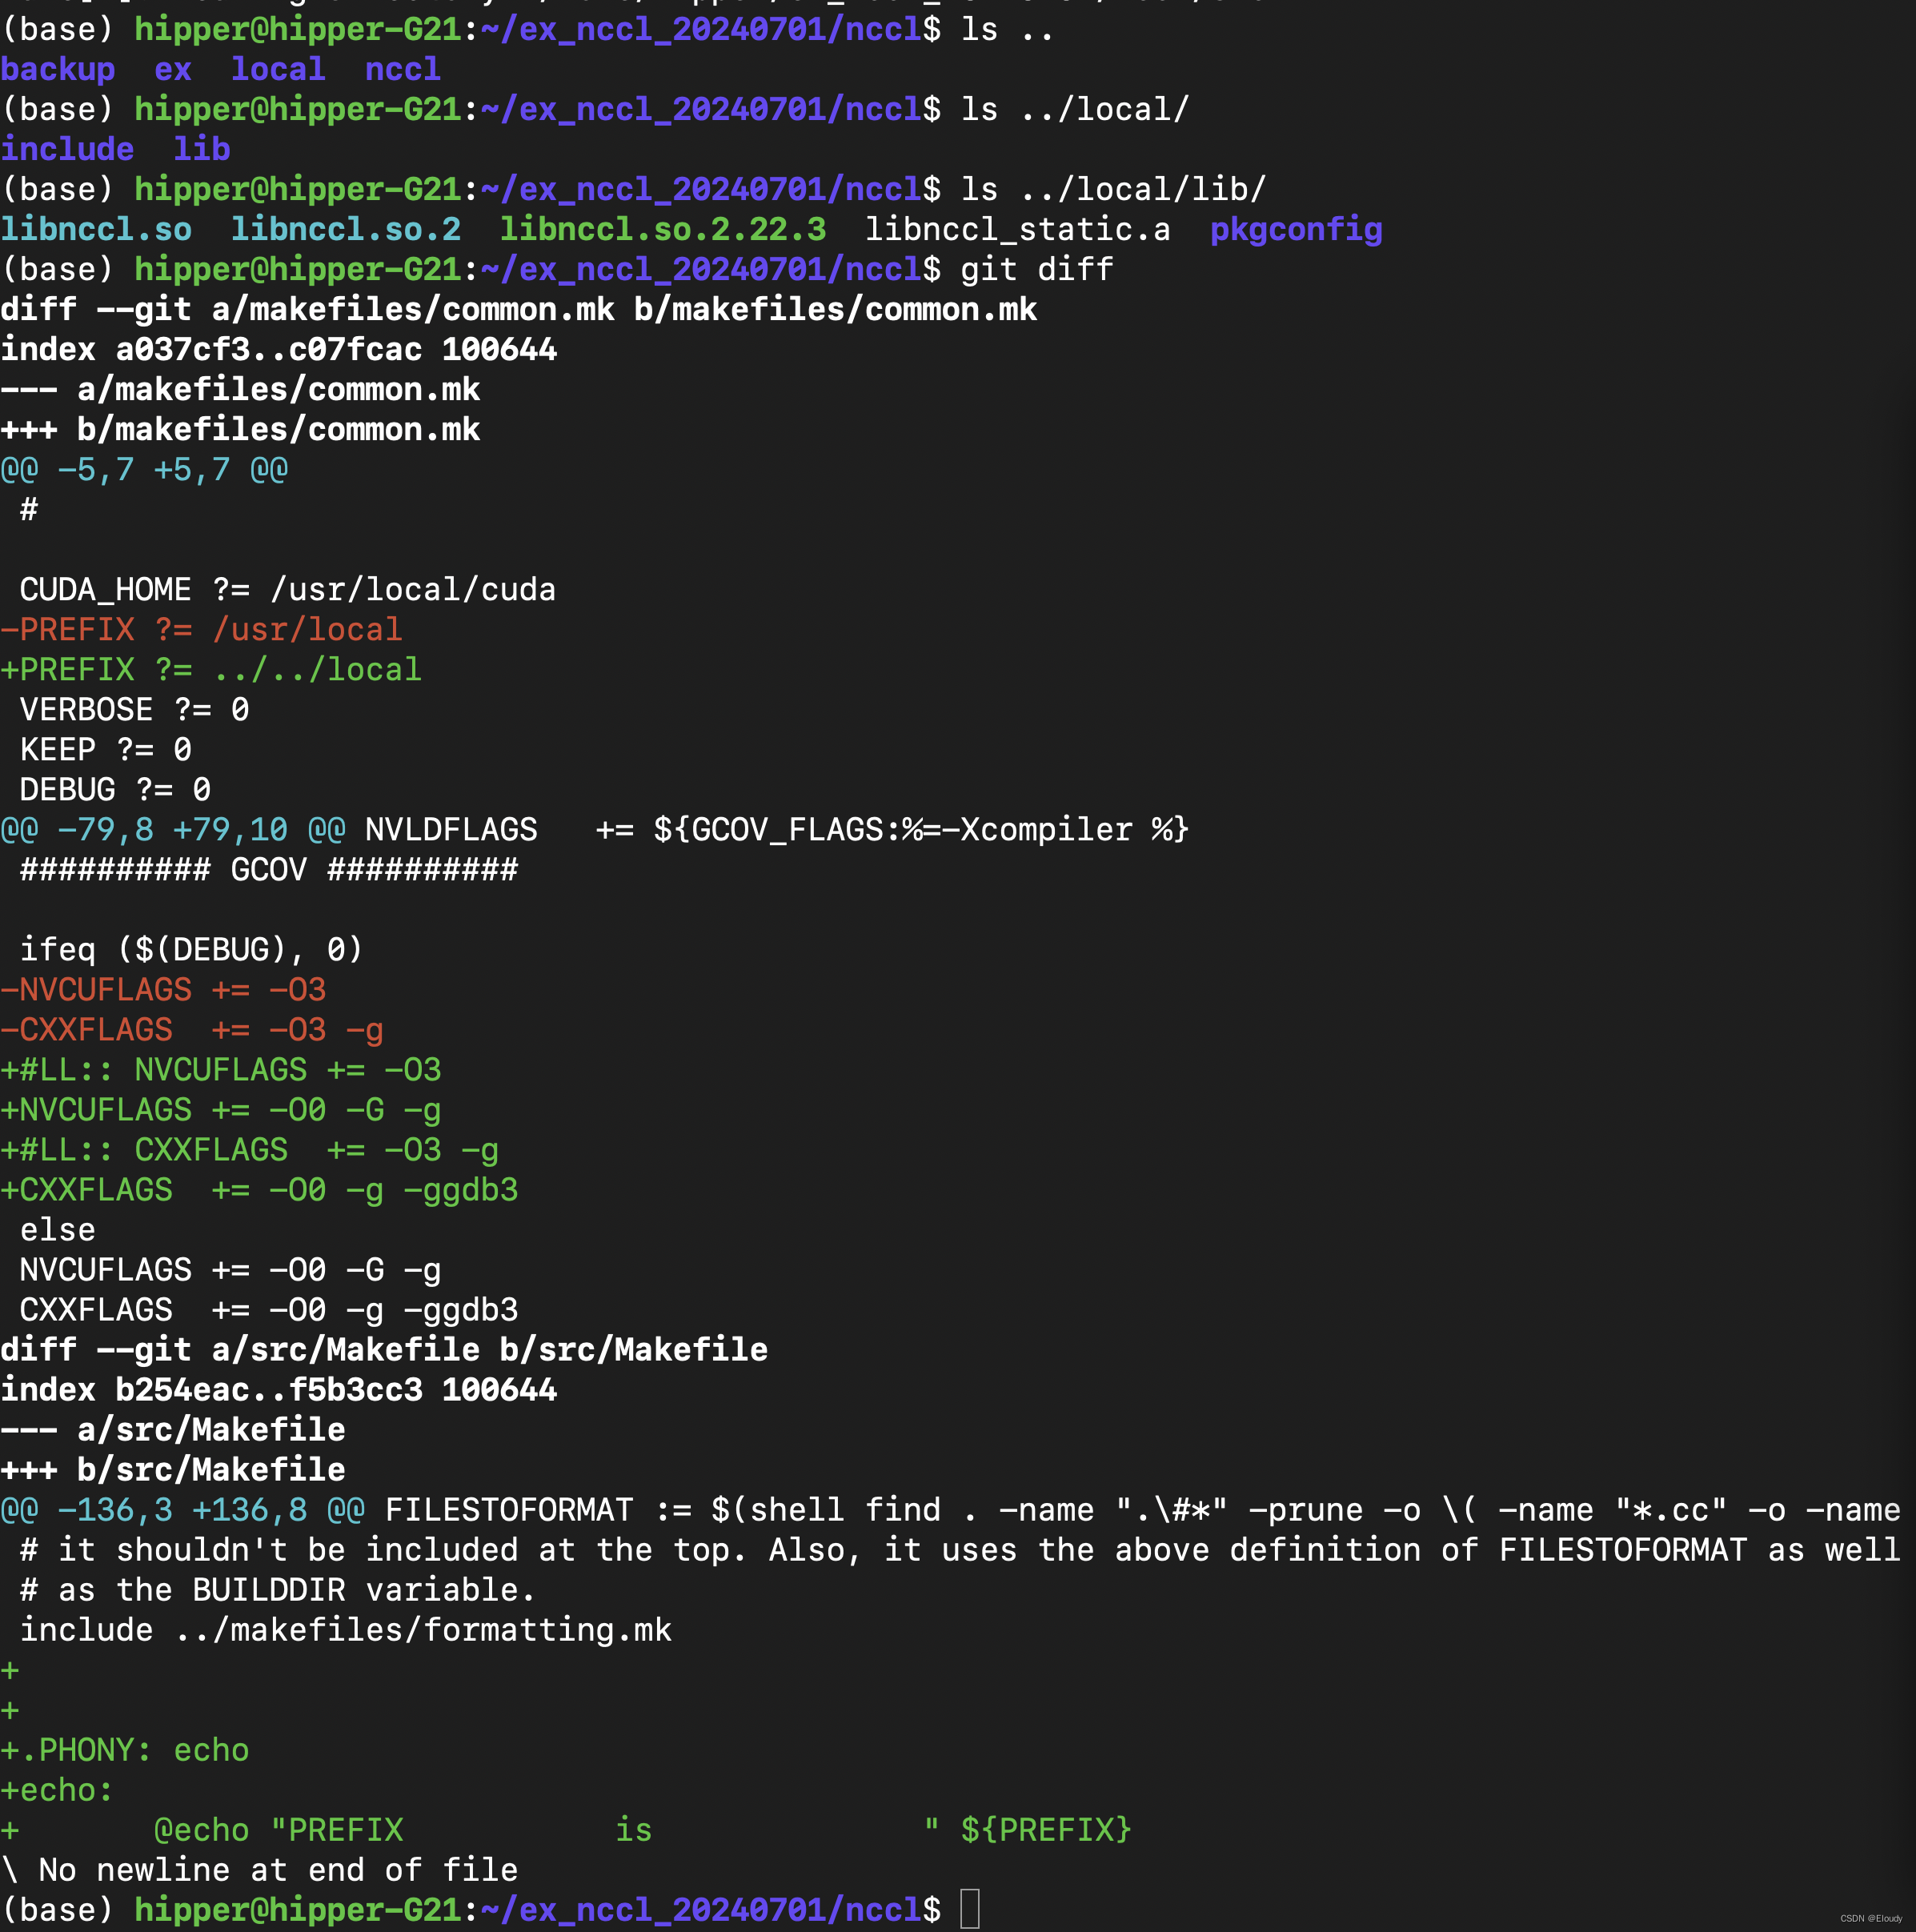The image size is (1916, 1932).
Task: Click the 'CSDN @Eloudy' watermark text
Action: click(1870, 1918)
